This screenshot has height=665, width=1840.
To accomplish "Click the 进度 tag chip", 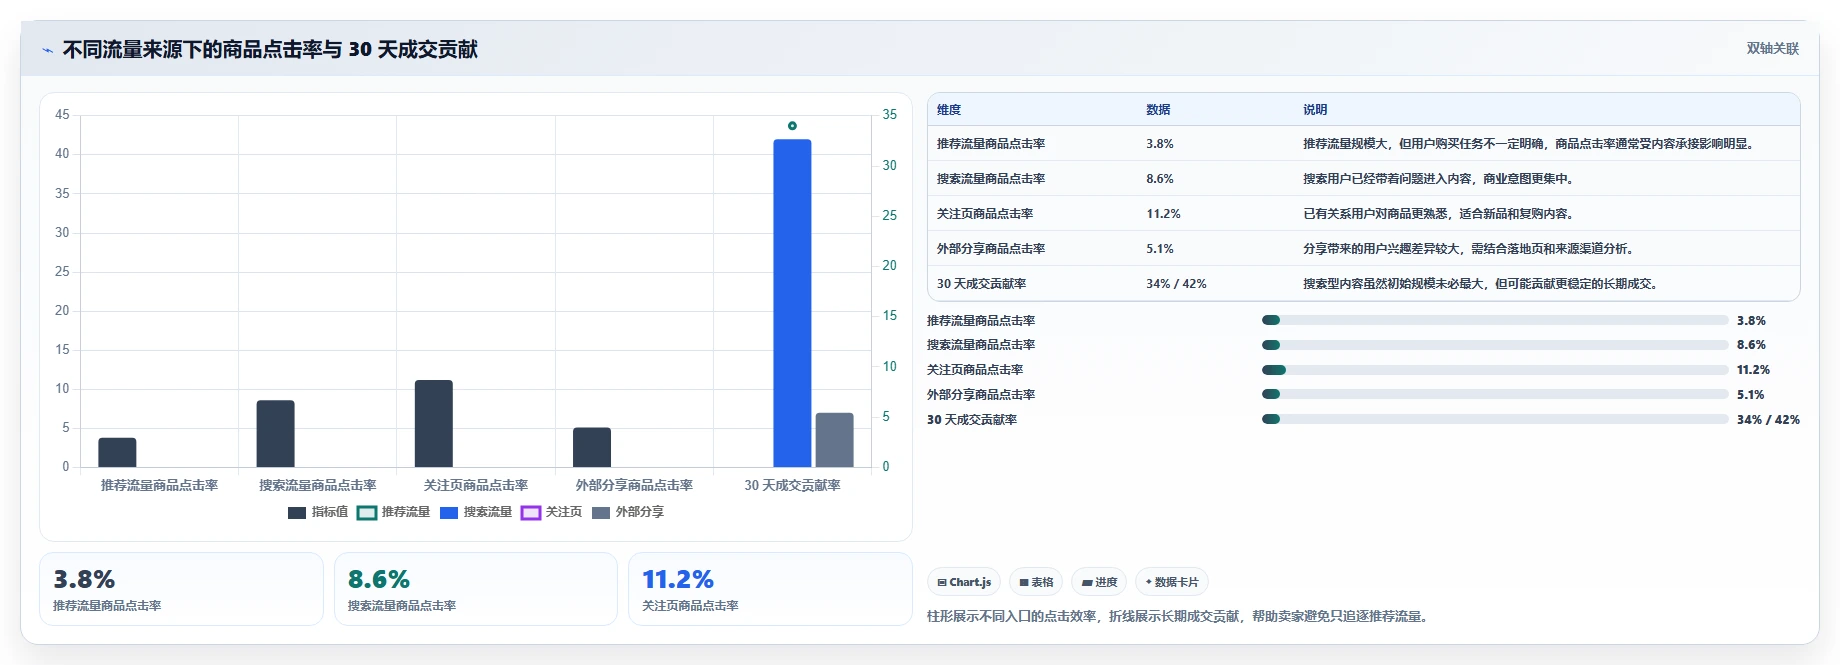I will pos(1099,582).
